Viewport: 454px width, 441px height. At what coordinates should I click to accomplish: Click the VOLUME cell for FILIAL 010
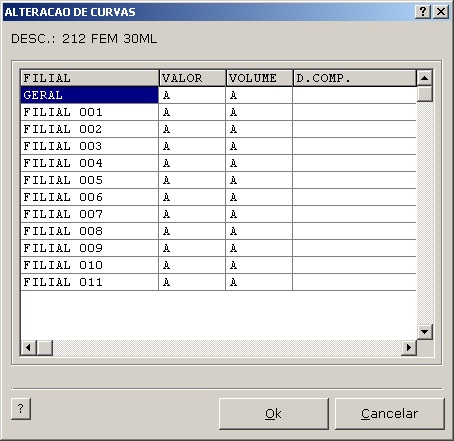coord(259,265)
